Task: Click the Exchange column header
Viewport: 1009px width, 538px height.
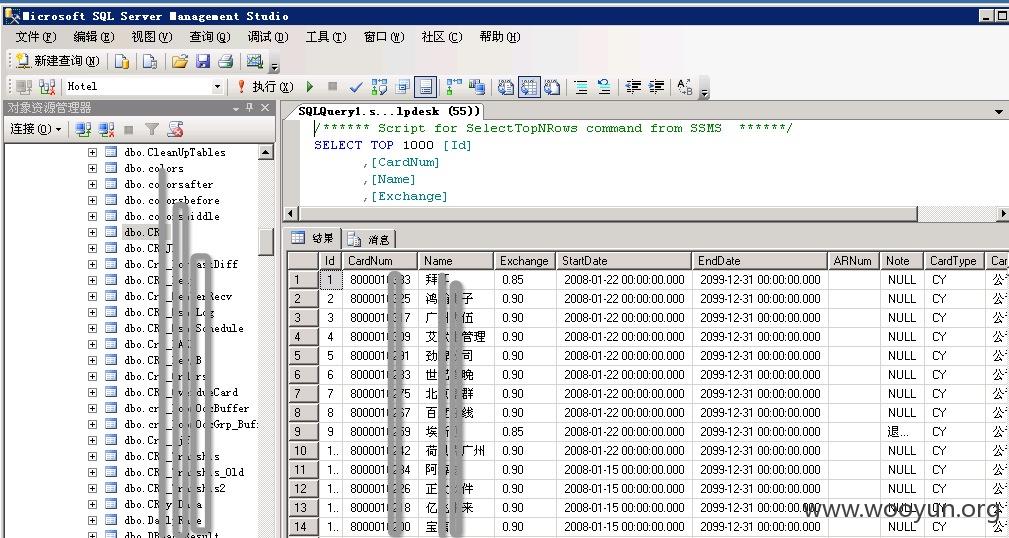Action: tap(525, 261)
